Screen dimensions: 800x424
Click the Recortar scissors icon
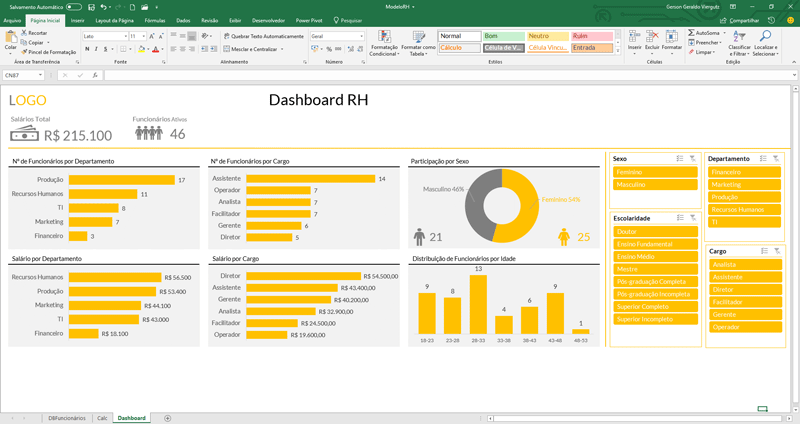[x=23, y=33]
